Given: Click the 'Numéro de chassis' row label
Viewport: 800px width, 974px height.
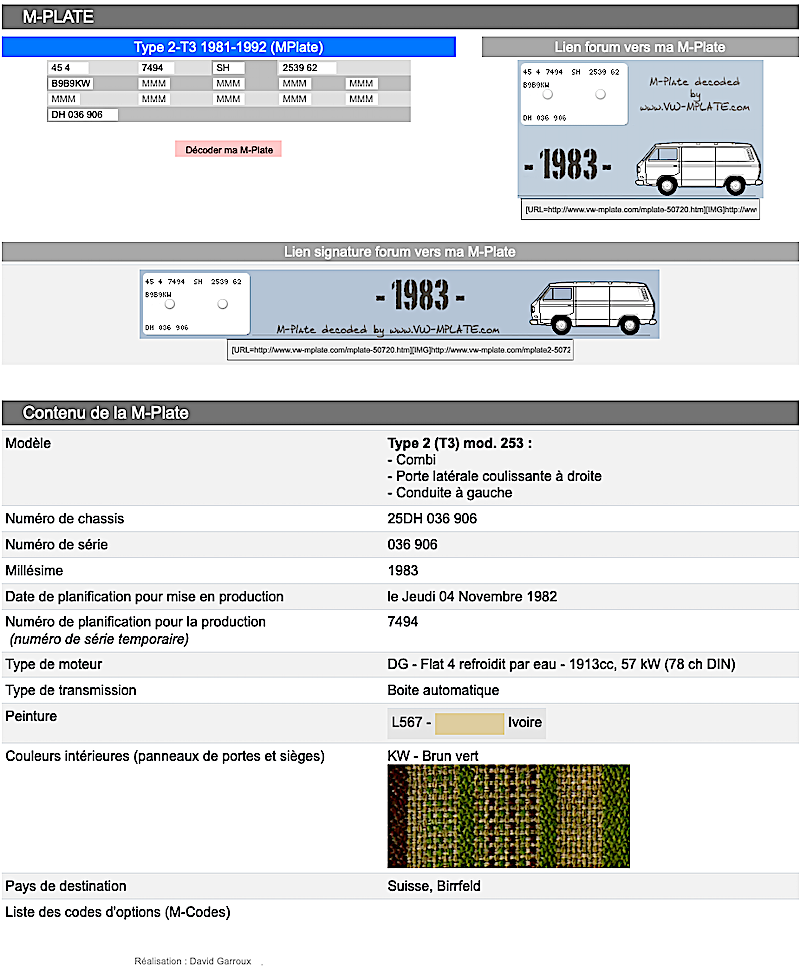Looking at the screenshot, I should [65, 519].
